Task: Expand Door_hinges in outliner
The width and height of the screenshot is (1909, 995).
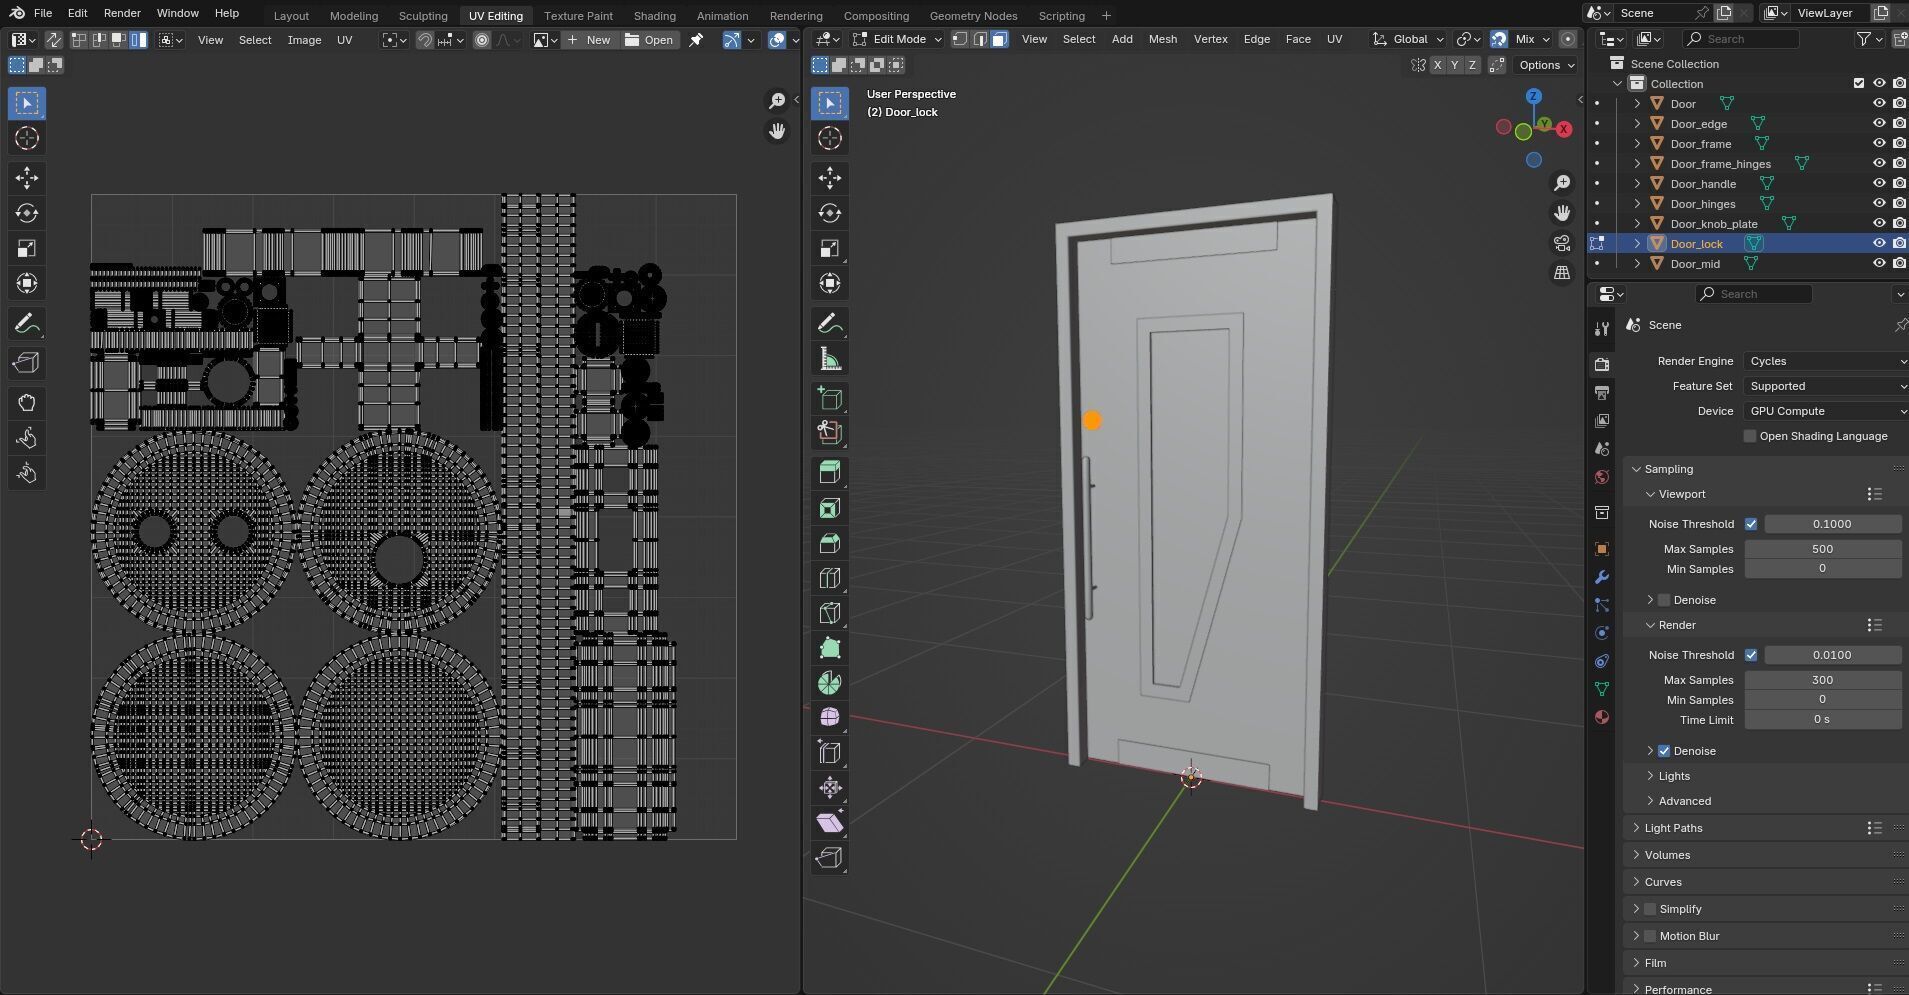Action: [x=1637, y=204]
